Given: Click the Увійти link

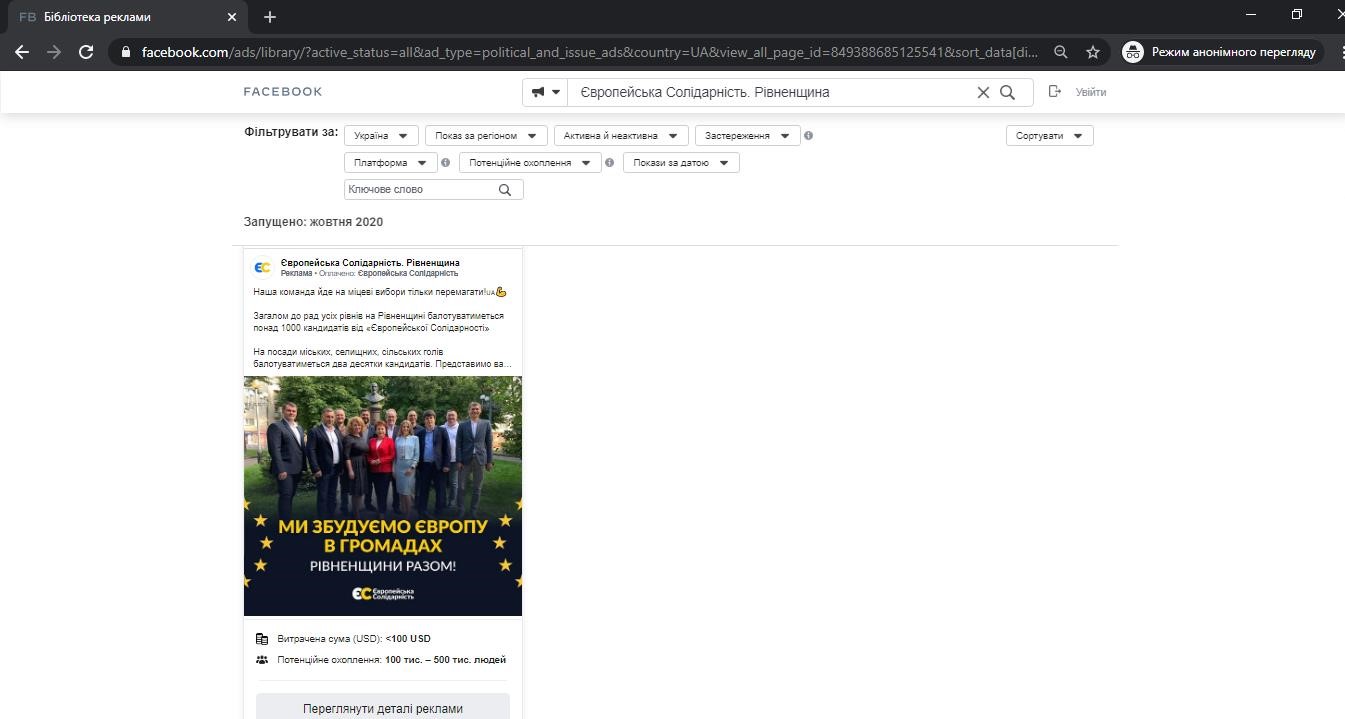Looking at the screenshot, I should pyautogui.click(x=1091, y=92).
